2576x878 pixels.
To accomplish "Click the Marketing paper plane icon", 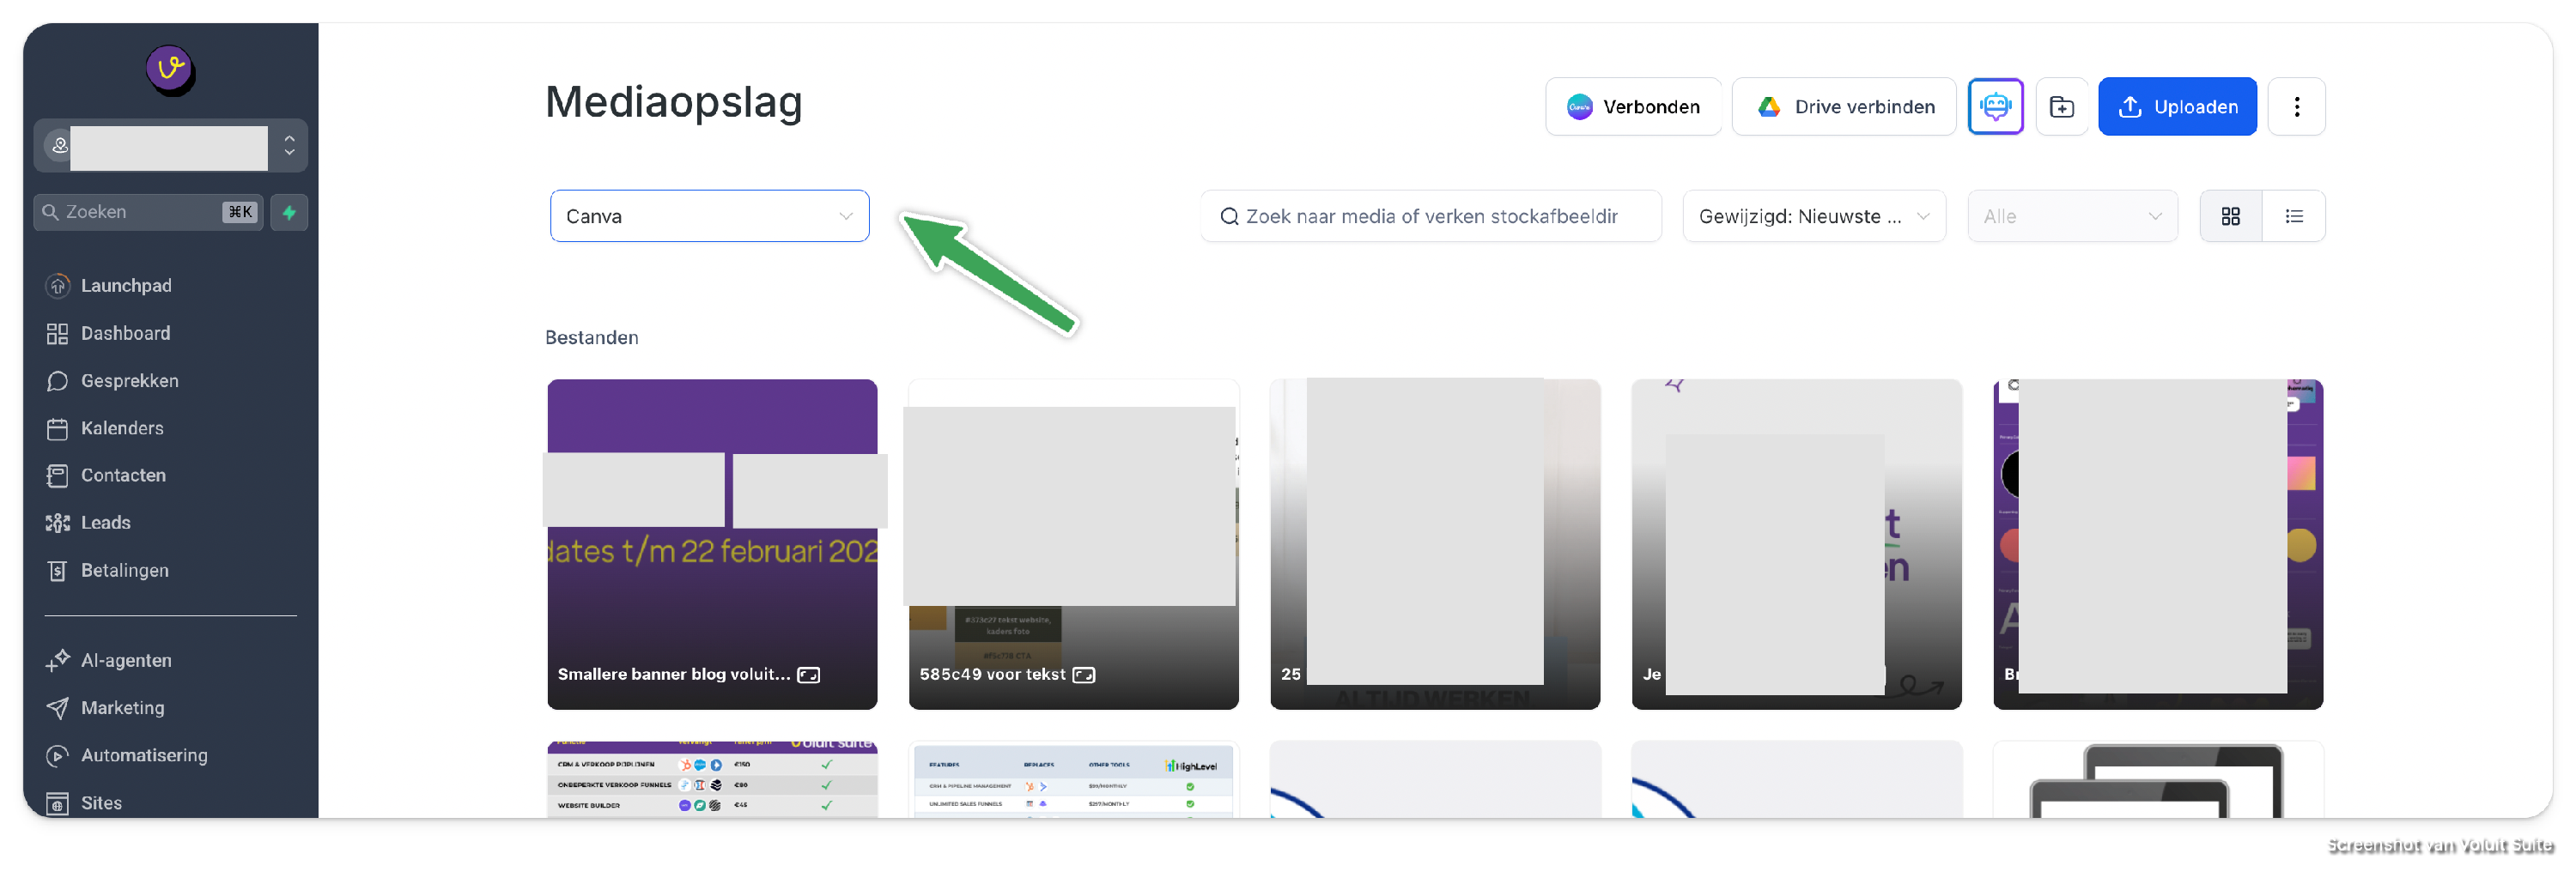I will [58, 708].
